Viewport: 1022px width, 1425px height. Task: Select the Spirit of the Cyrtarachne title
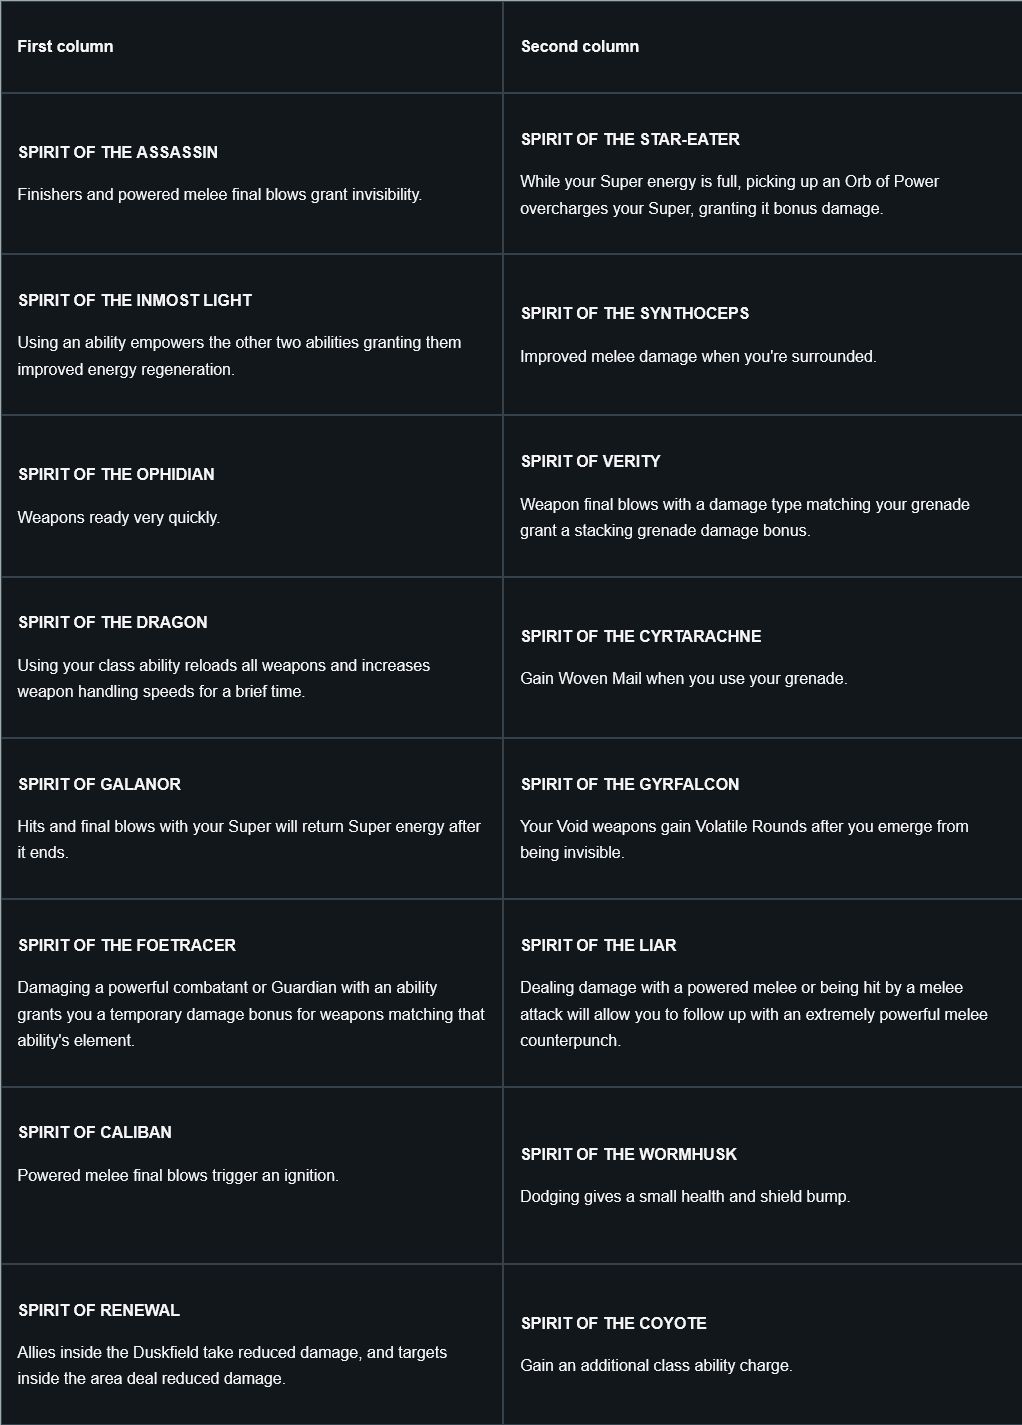(641, 636)
